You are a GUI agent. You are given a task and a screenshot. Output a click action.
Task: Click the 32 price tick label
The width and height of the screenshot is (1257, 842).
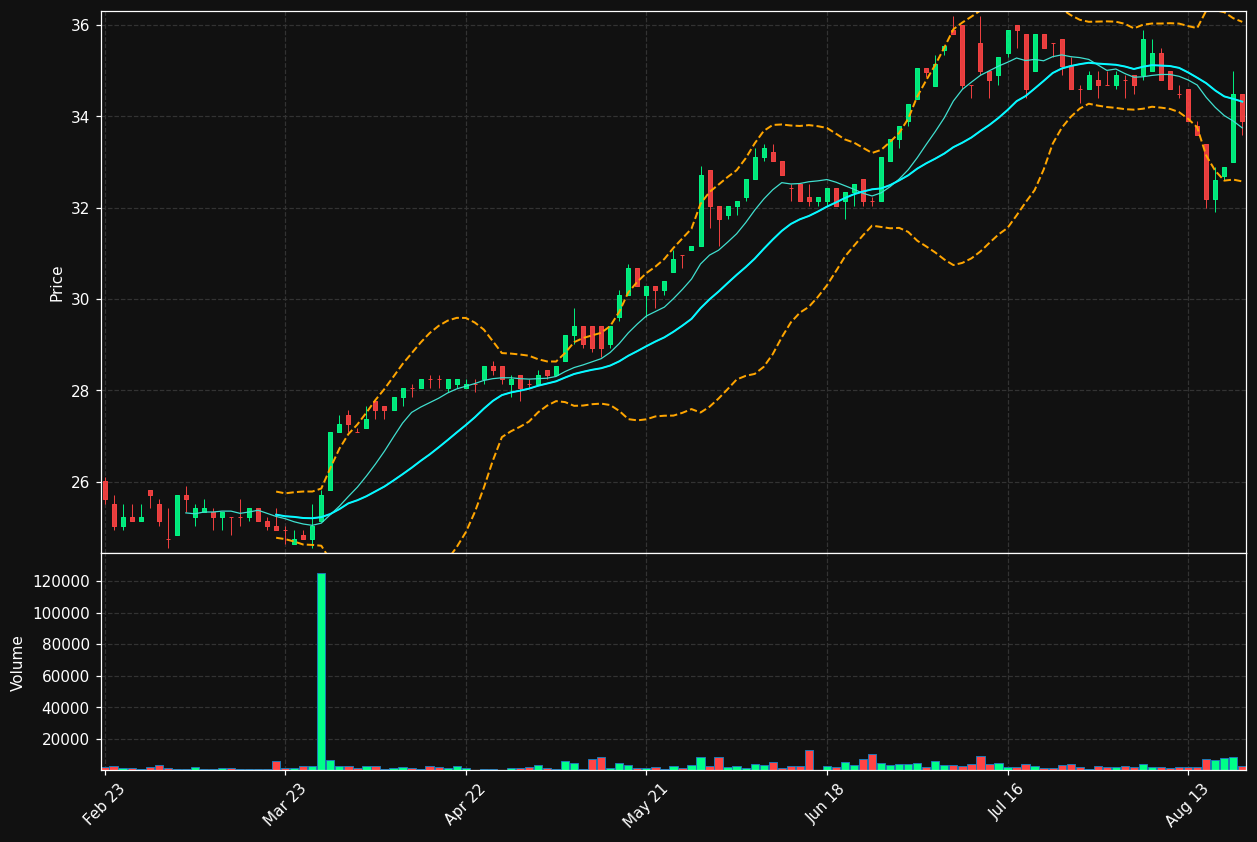pyautogui.click(x=82, y=208)
